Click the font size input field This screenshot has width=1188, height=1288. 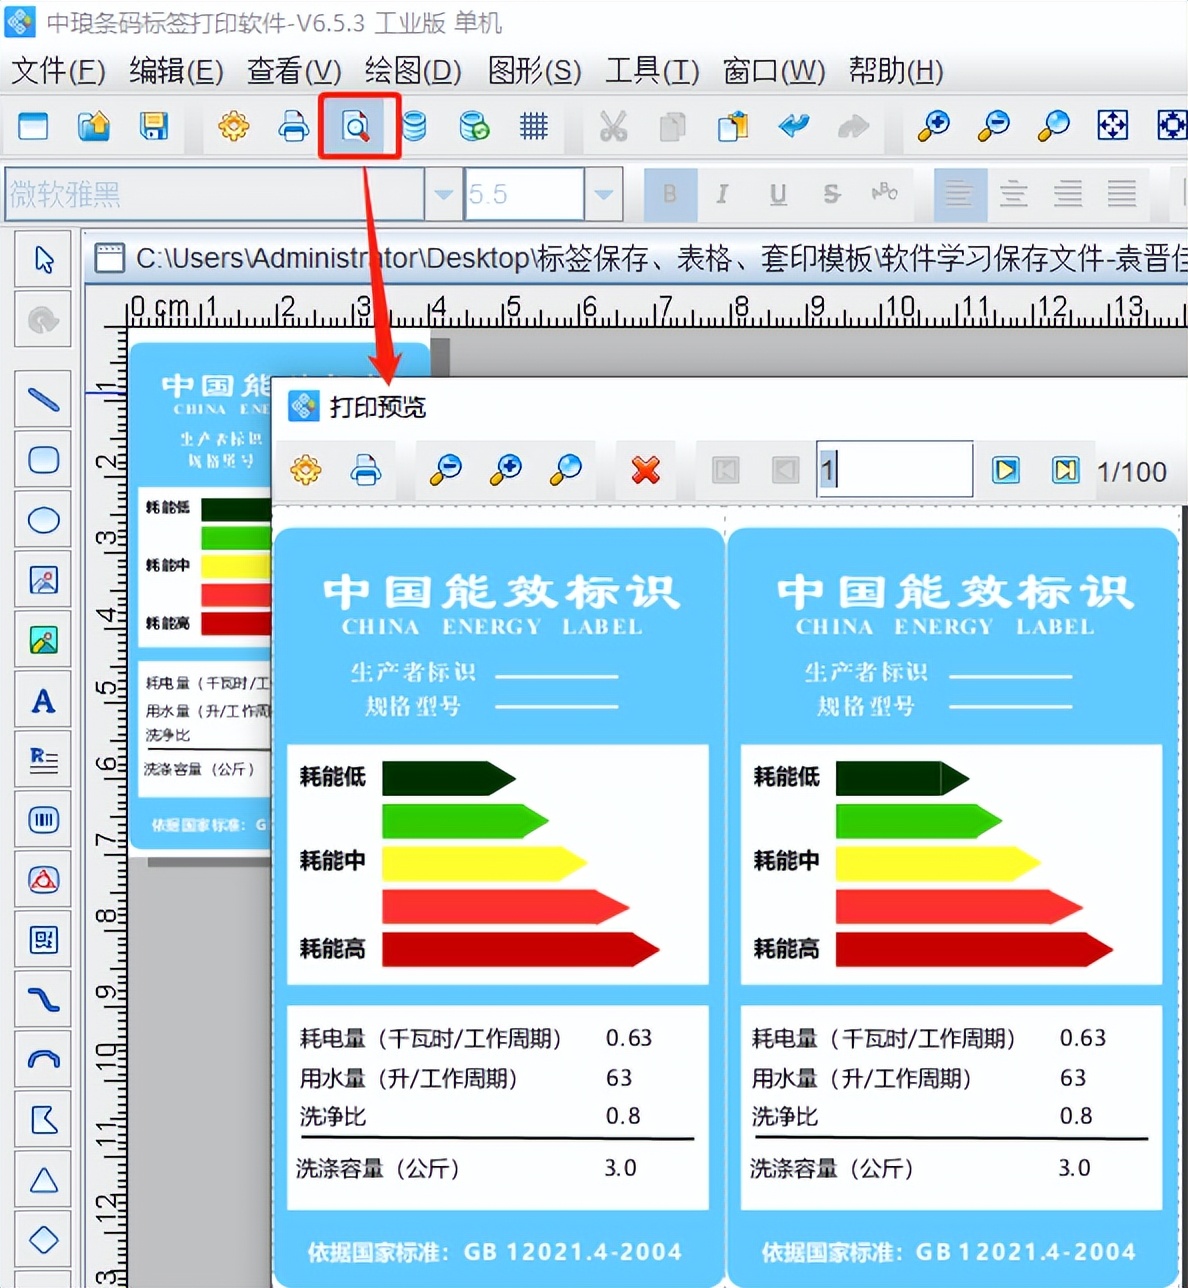click(x=525, y=194)
